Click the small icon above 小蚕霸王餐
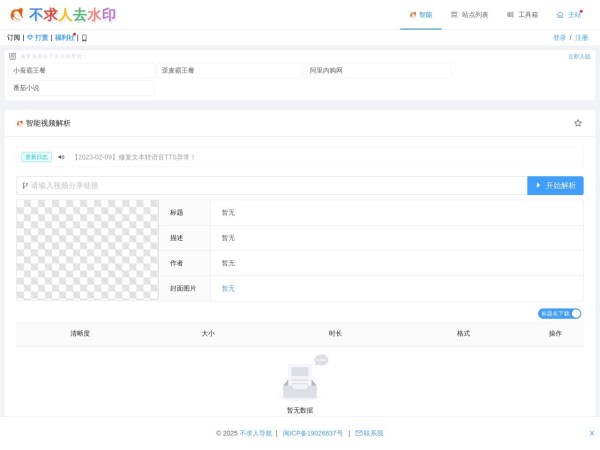The width and height of the screenshot is (600, 450). pos(12,56)
